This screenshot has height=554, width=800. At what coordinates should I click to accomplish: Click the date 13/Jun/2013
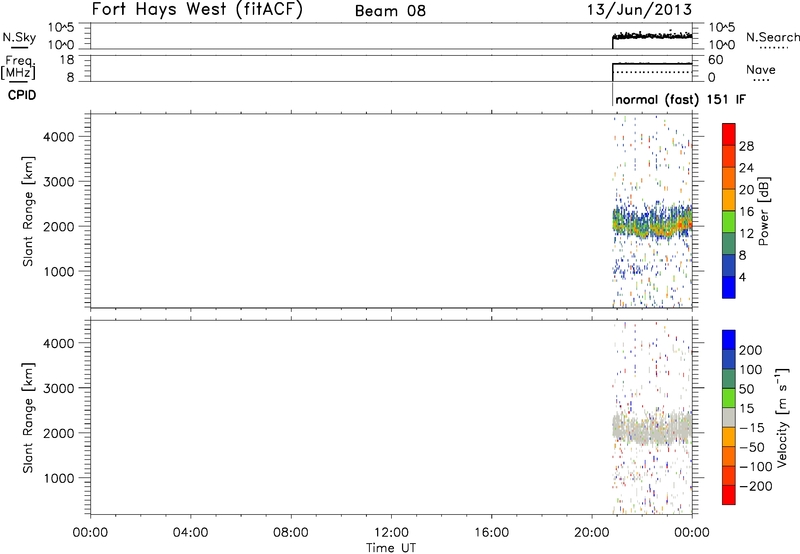[639, 10]
